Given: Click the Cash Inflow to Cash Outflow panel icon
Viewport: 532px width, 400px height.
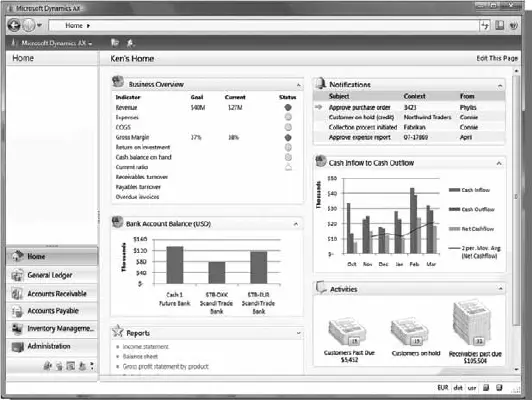Looking at the screenshot, I should (x=321, y=161).
